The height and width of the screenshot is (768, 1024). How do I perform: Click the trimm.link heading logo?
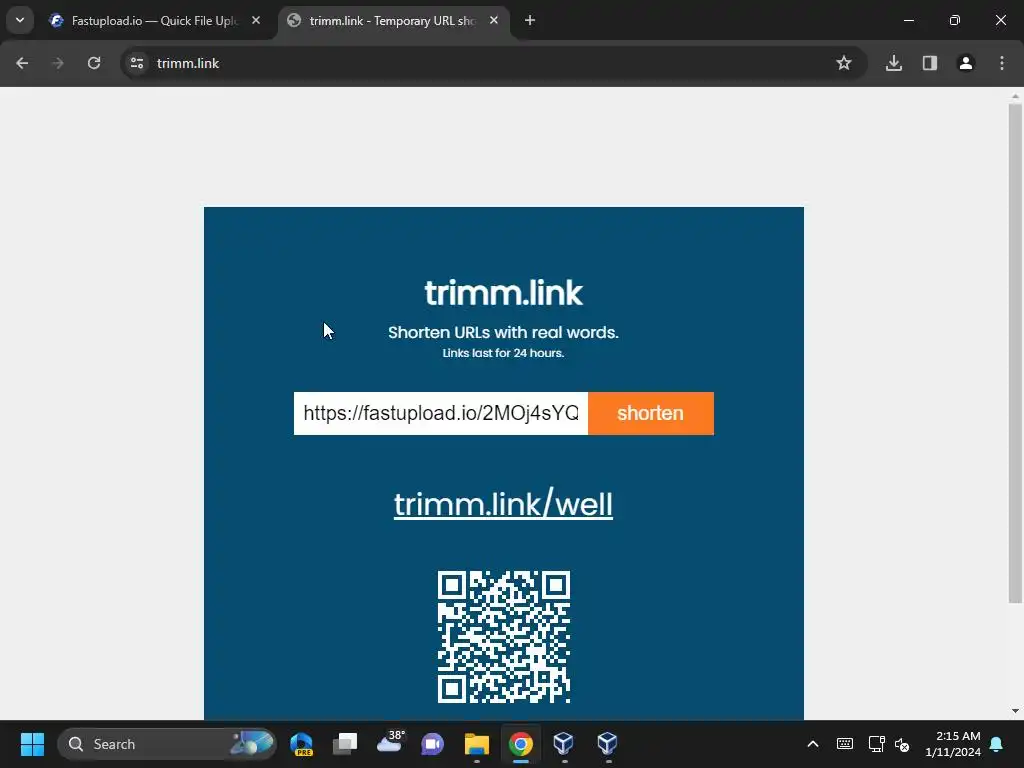(504, 293)
